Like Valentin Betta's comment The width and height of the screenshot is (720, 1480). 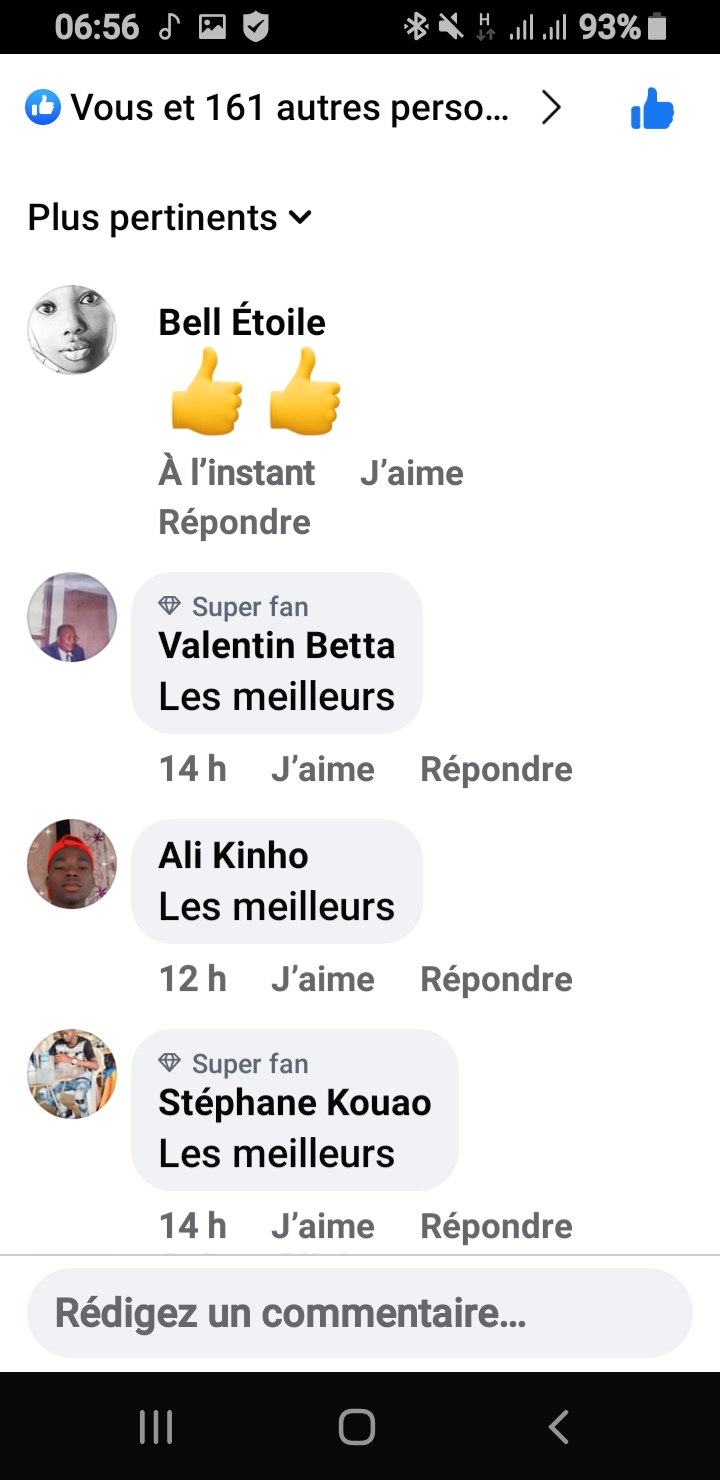[322, 769]
